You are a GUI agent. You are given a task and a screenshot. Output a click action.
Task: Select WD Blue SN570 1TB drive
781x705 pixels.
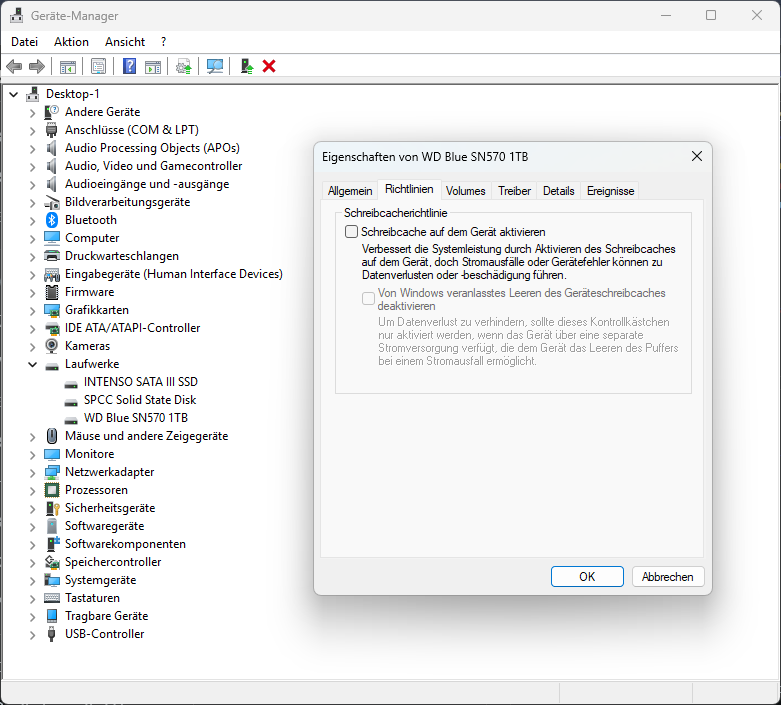pos(135,418)
